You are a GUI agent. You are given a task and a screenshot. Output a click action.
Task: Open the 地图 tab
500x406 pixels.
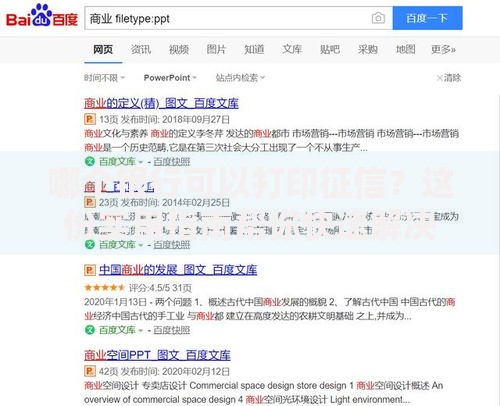click(405, 50)
